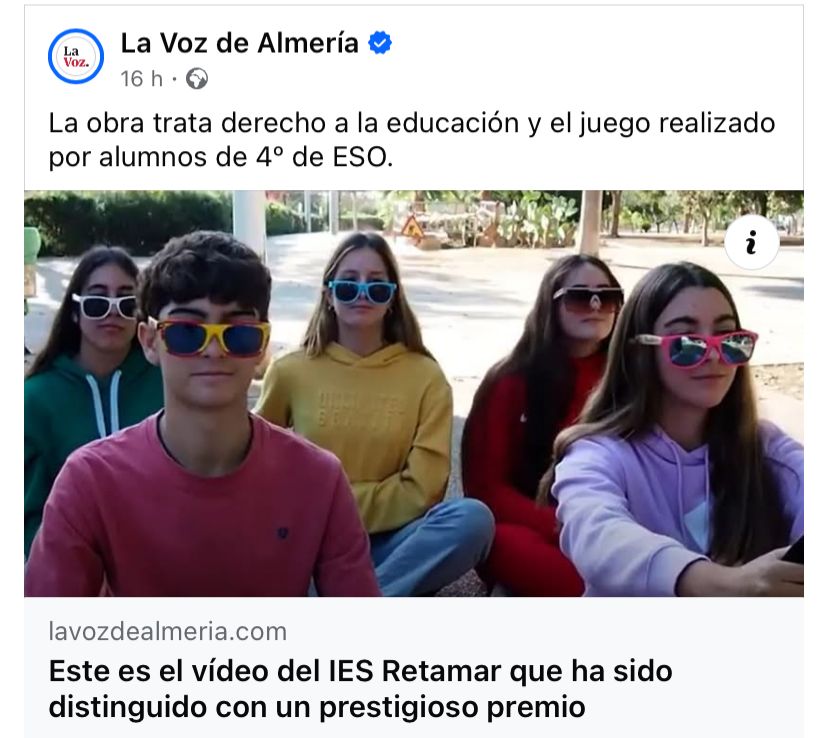
Task: Click the "16 h" post timestamp
Action: 141,79
